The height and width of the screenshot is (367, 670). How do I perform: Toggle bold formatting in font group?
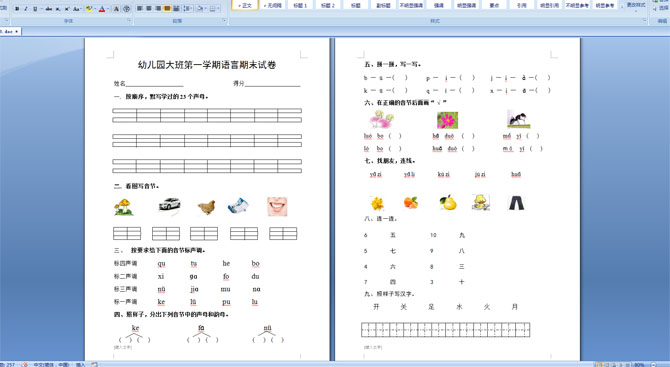click(x=17, y=9)
